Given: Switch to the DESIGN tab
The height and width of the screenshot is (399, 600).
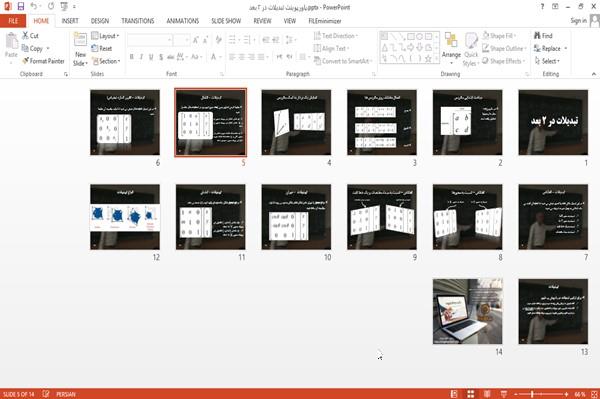Looking at the screenshot, I should 100,21.
